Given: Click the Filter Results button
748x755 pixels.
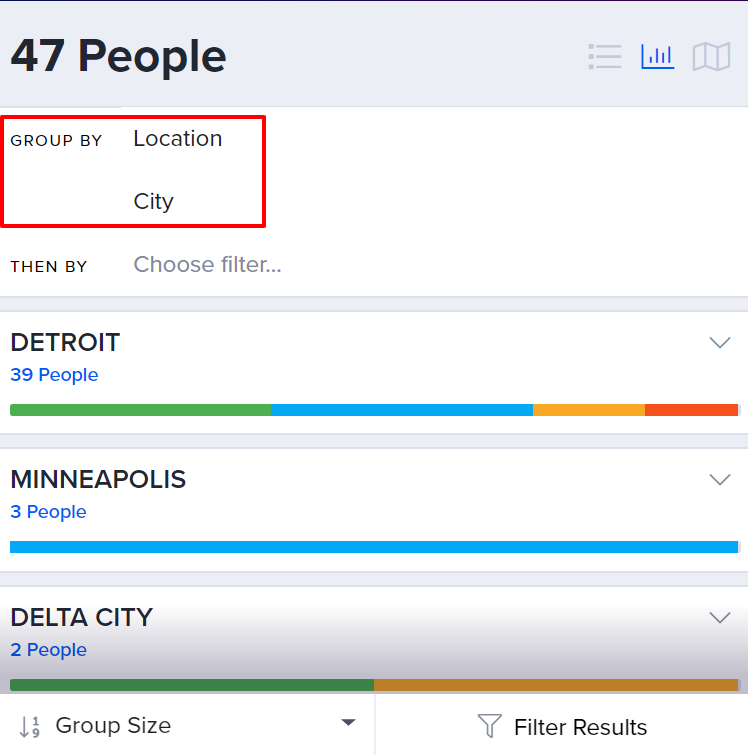Looking at the screenshot, I should point(562,726).
